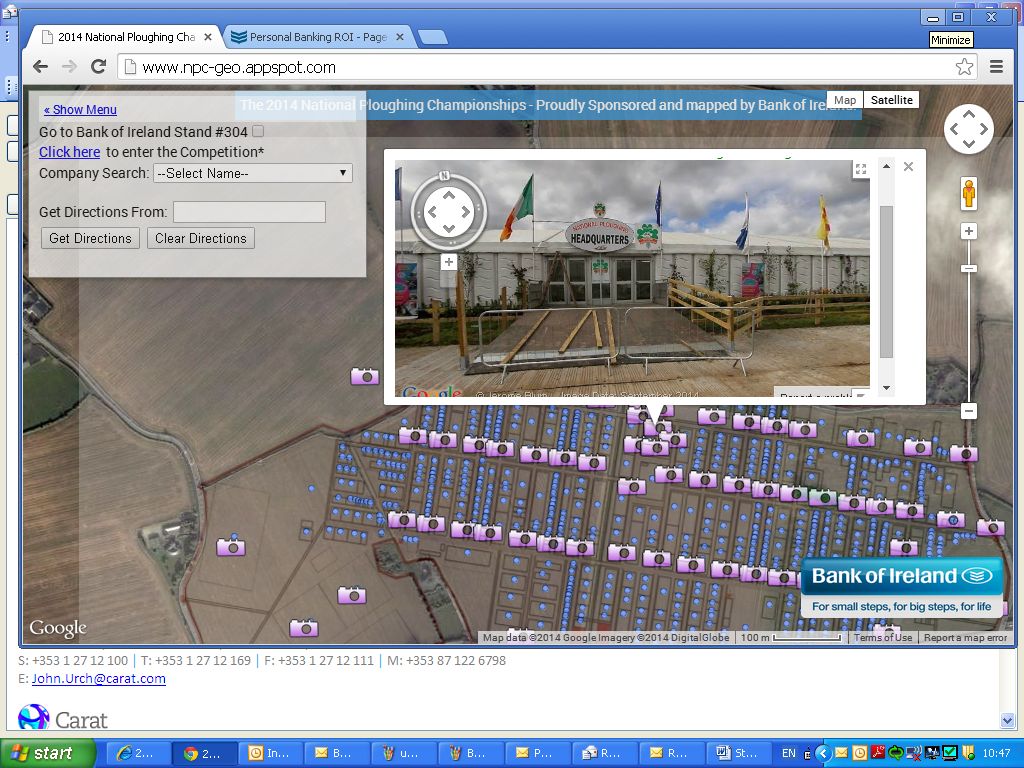Tick Go to Bank of Ireland Stand #304
This screenshot has width=1024, height=768.
259,131
